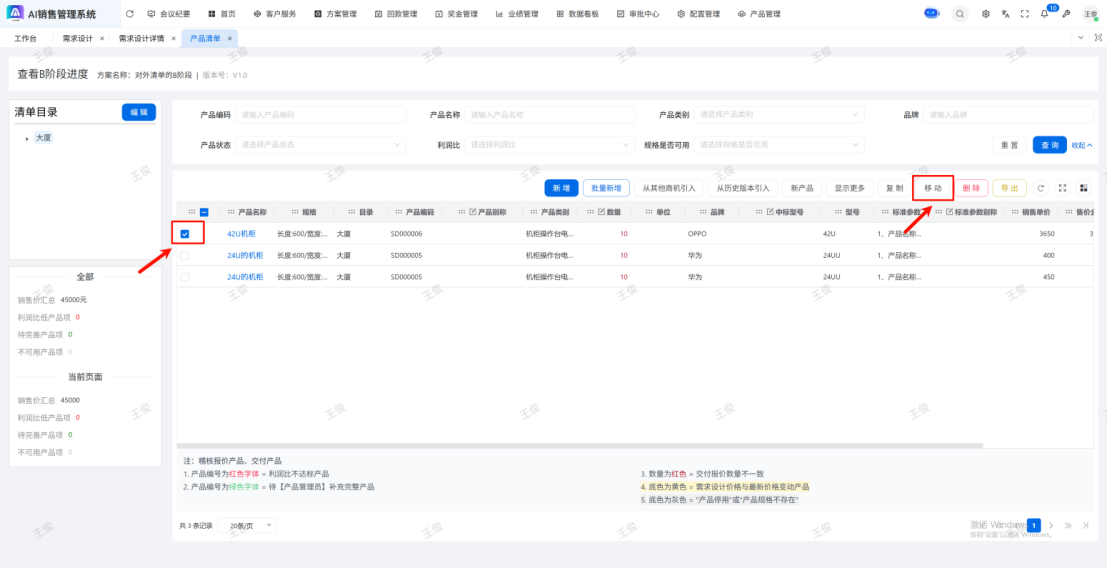Viewport: 1108px width, 569px height.
Task: Click the wrench tool icon in header
Action: pyautogui.click(x=1066, y=14)
